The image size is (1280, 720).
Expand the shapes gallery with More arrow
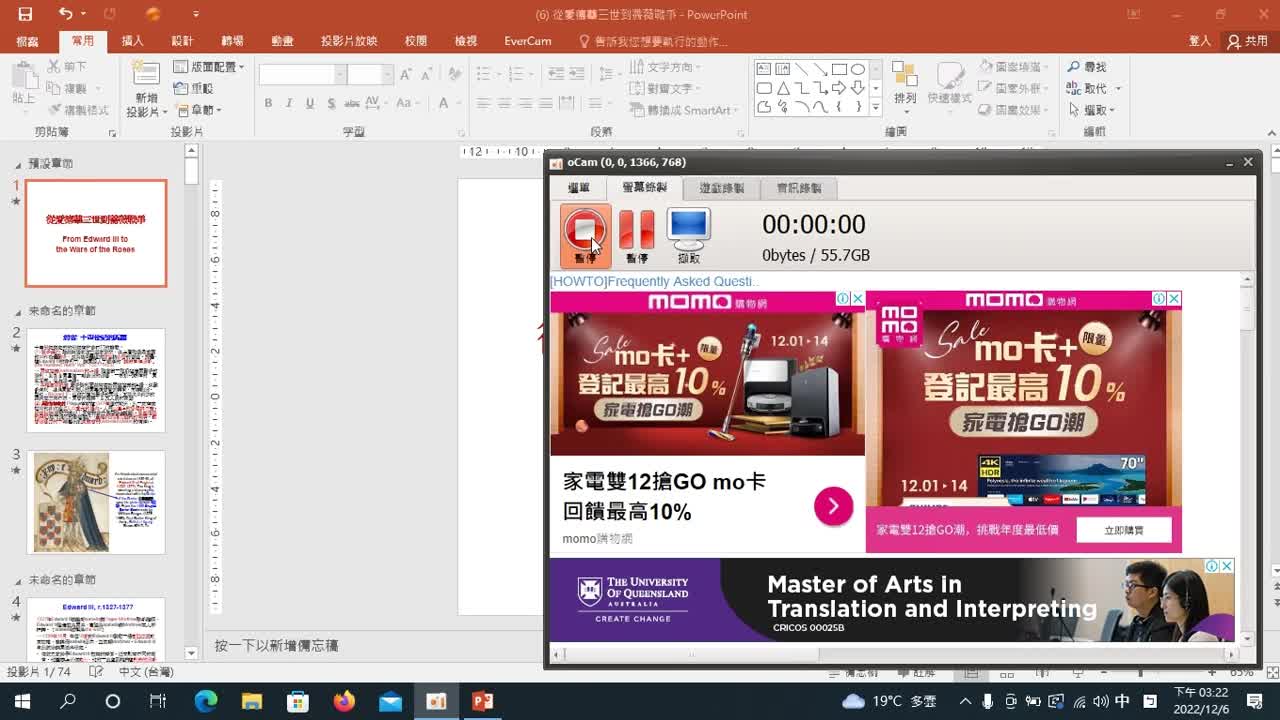click(x=876, y=107)
